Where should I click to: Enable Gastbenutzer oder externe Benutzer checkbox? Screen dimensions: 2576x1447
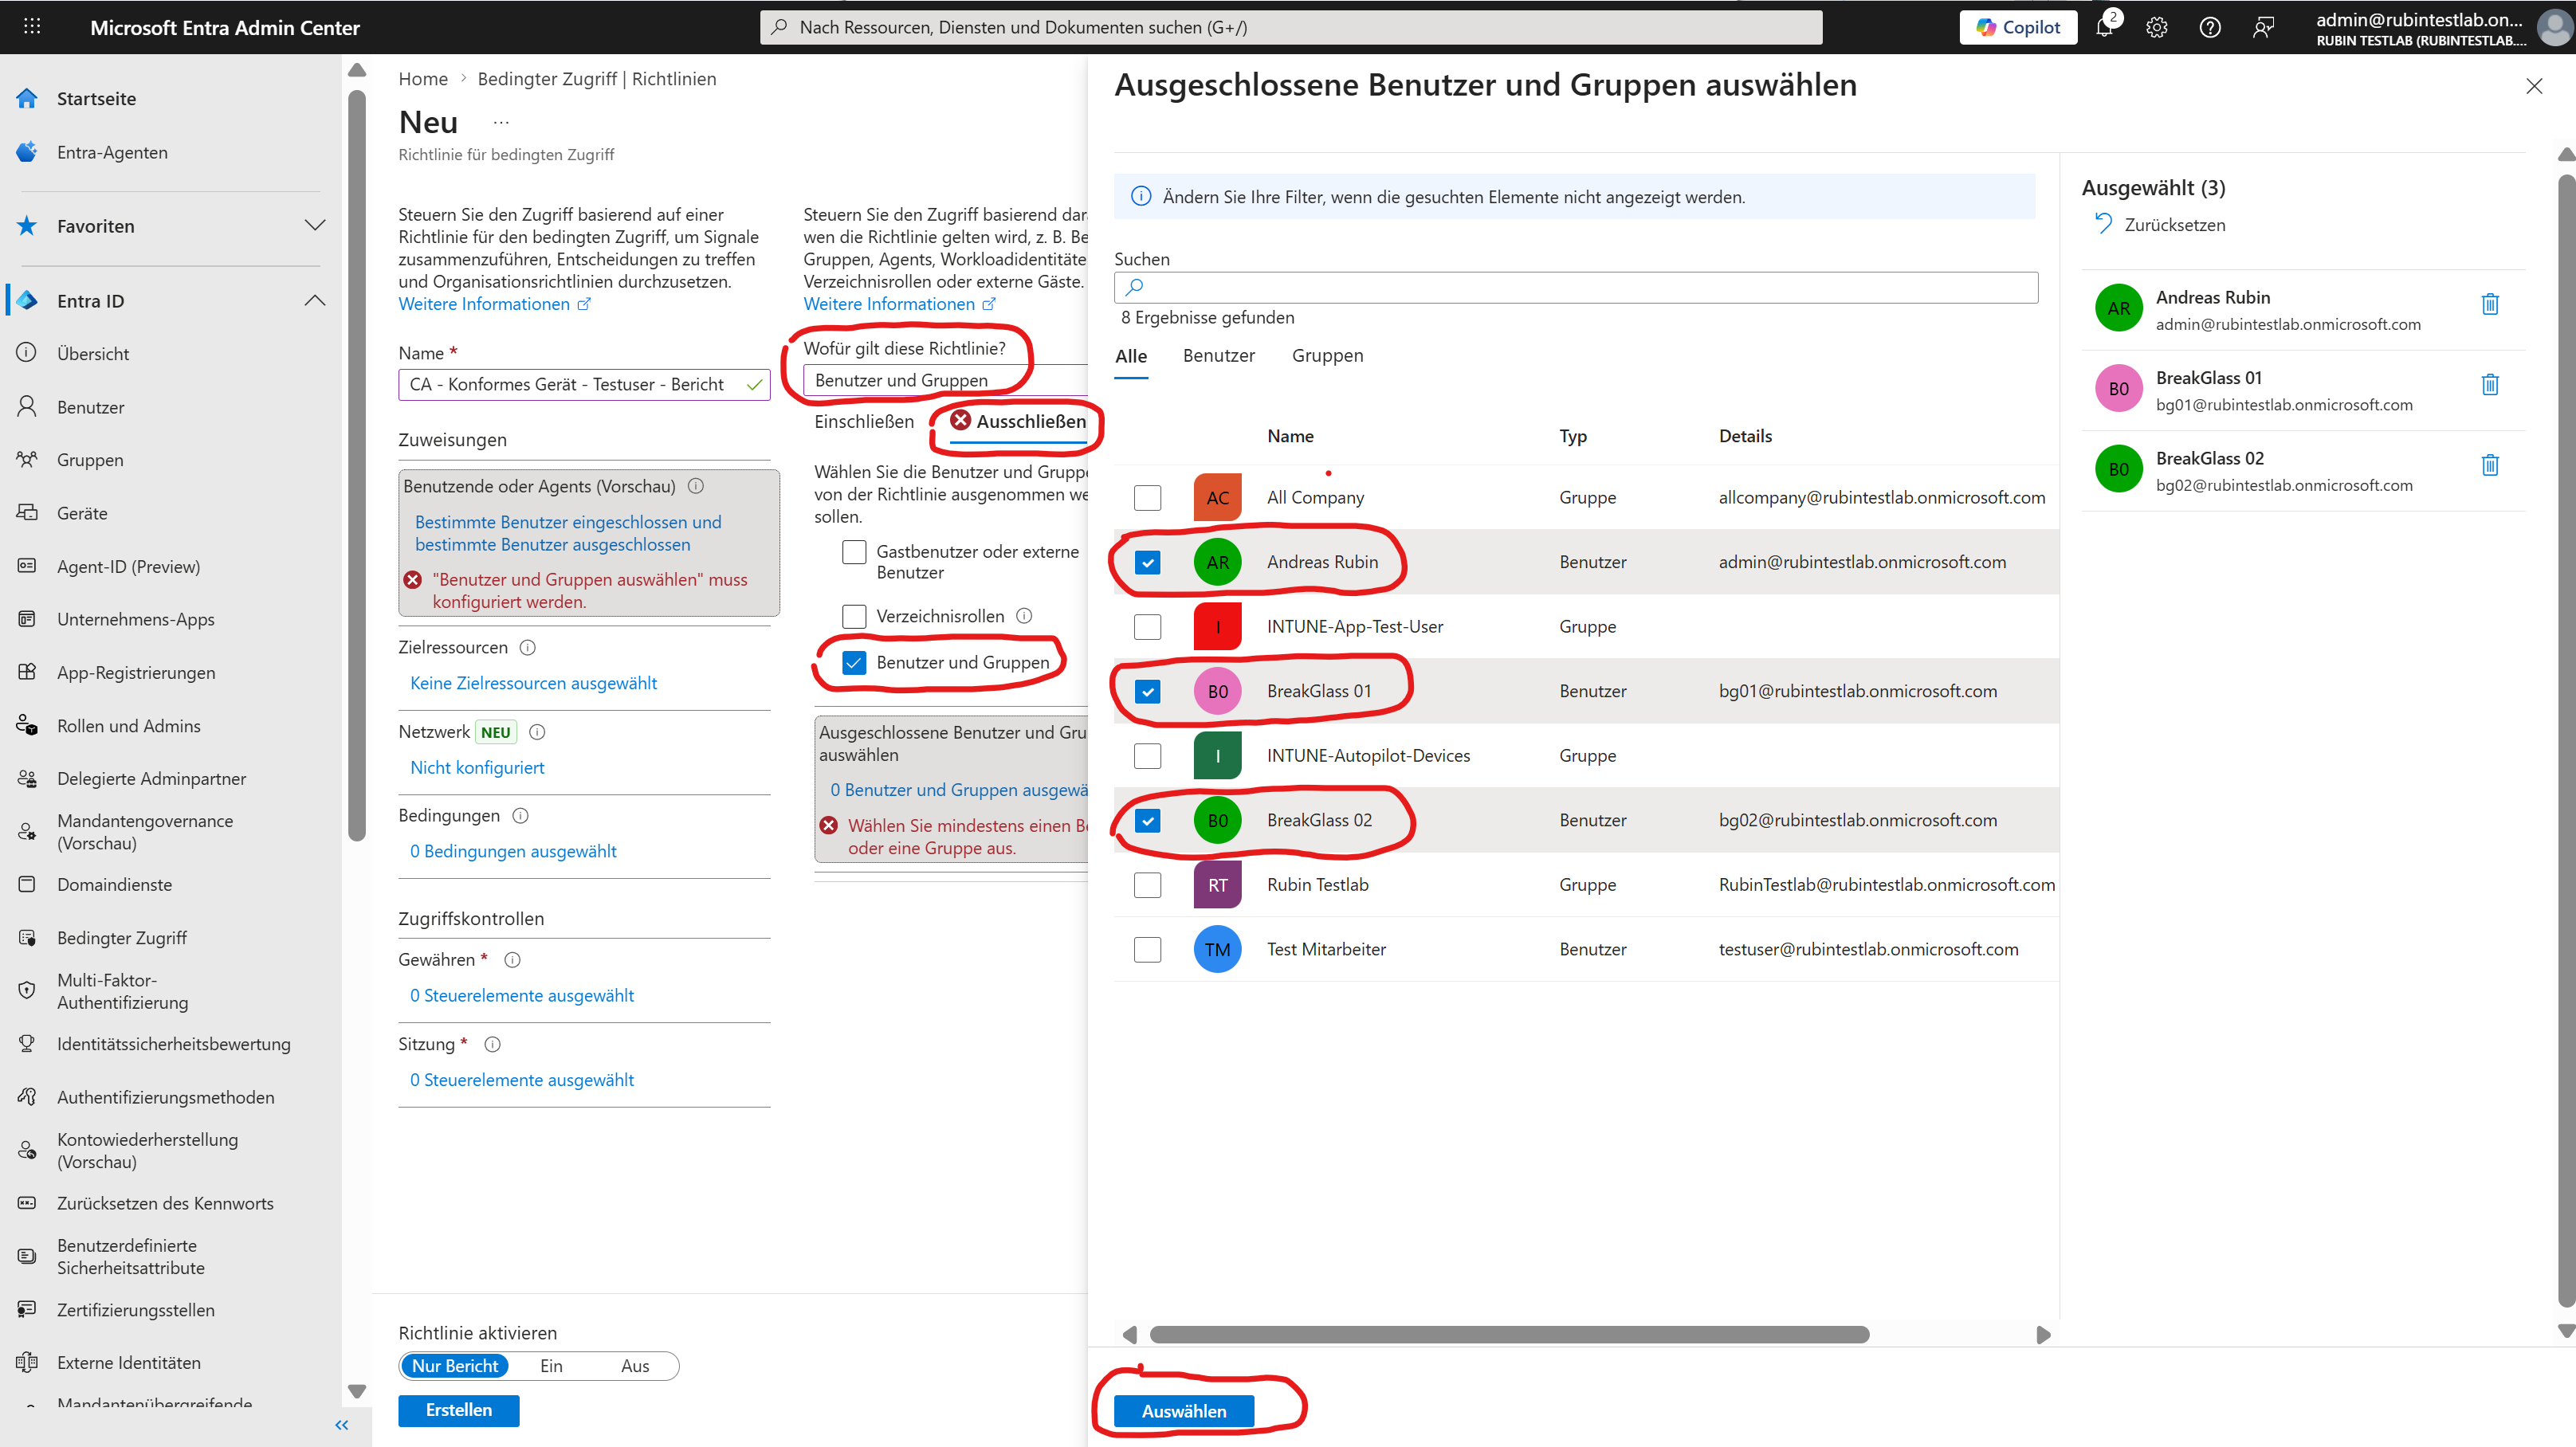pyautogui.click(x=853, y=552)
